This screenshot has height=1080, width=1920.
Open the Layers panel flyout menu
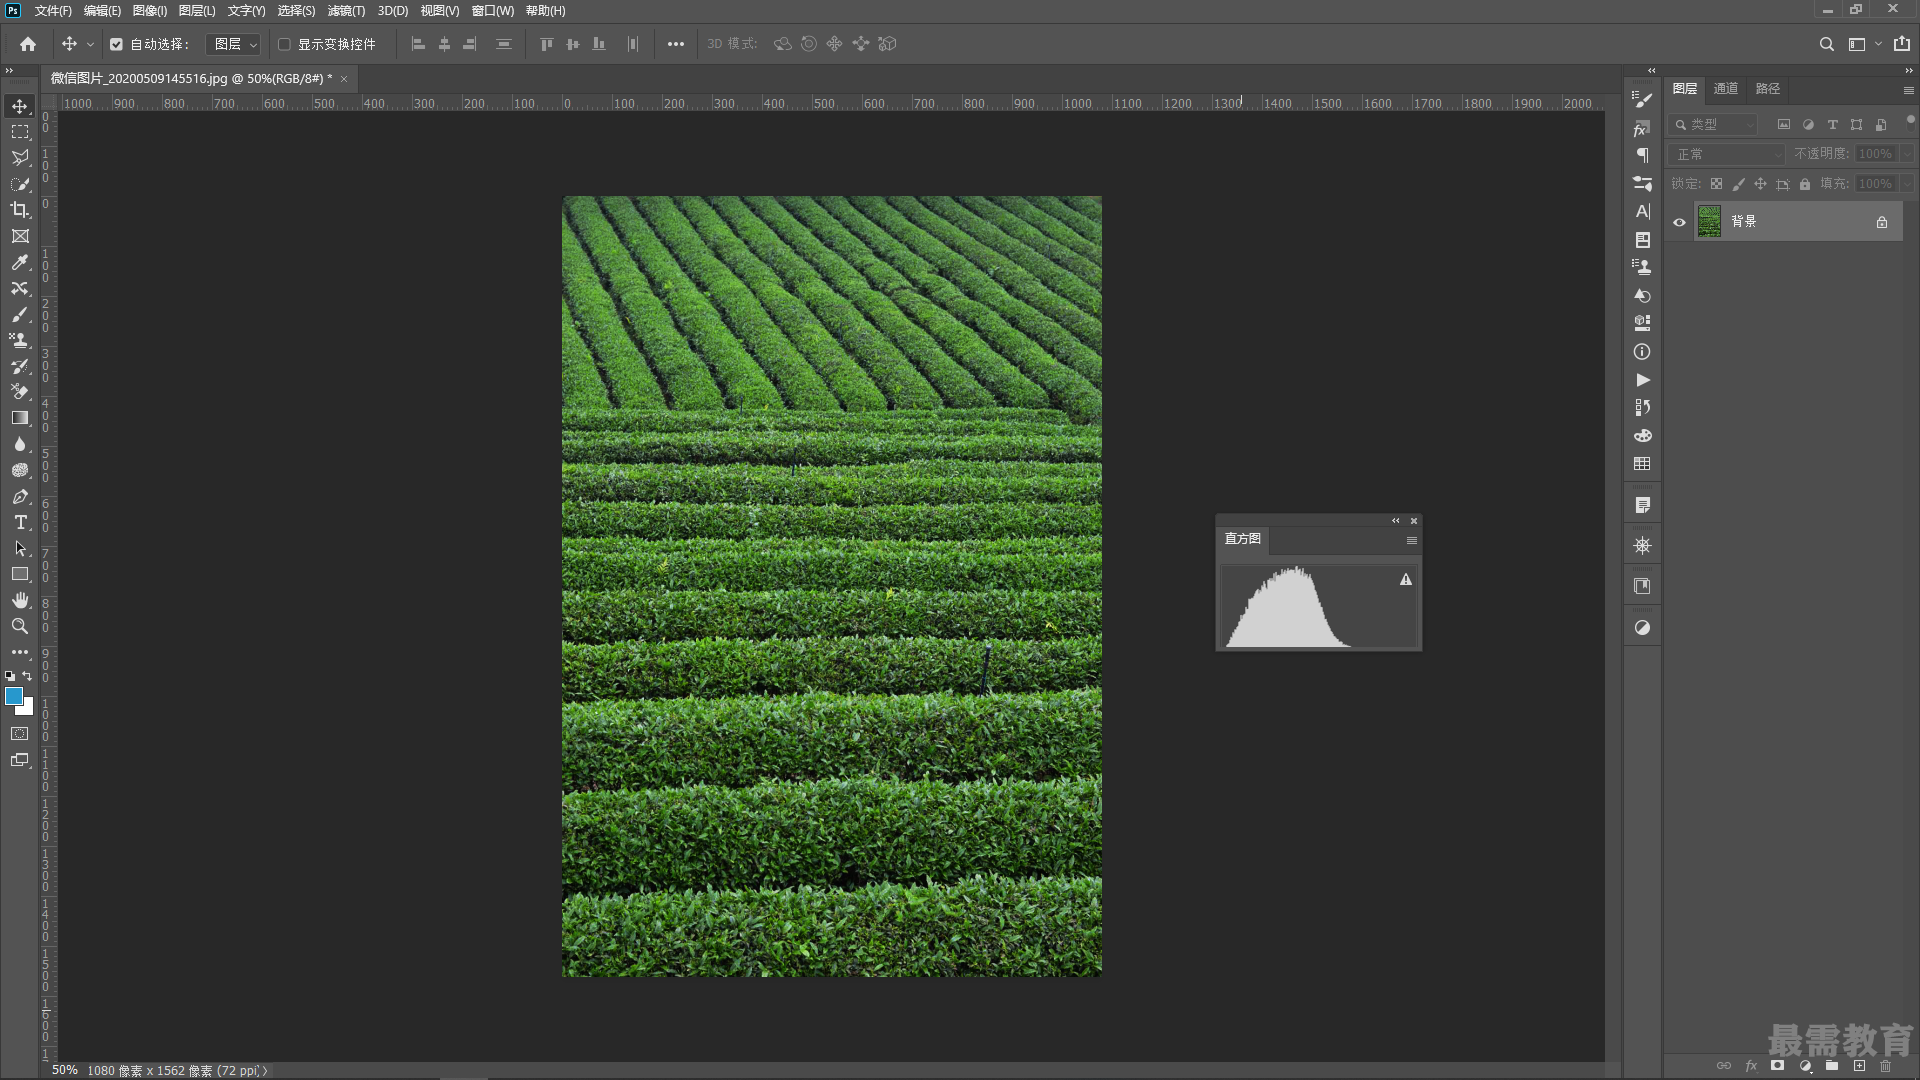(x=1908, y=90)
